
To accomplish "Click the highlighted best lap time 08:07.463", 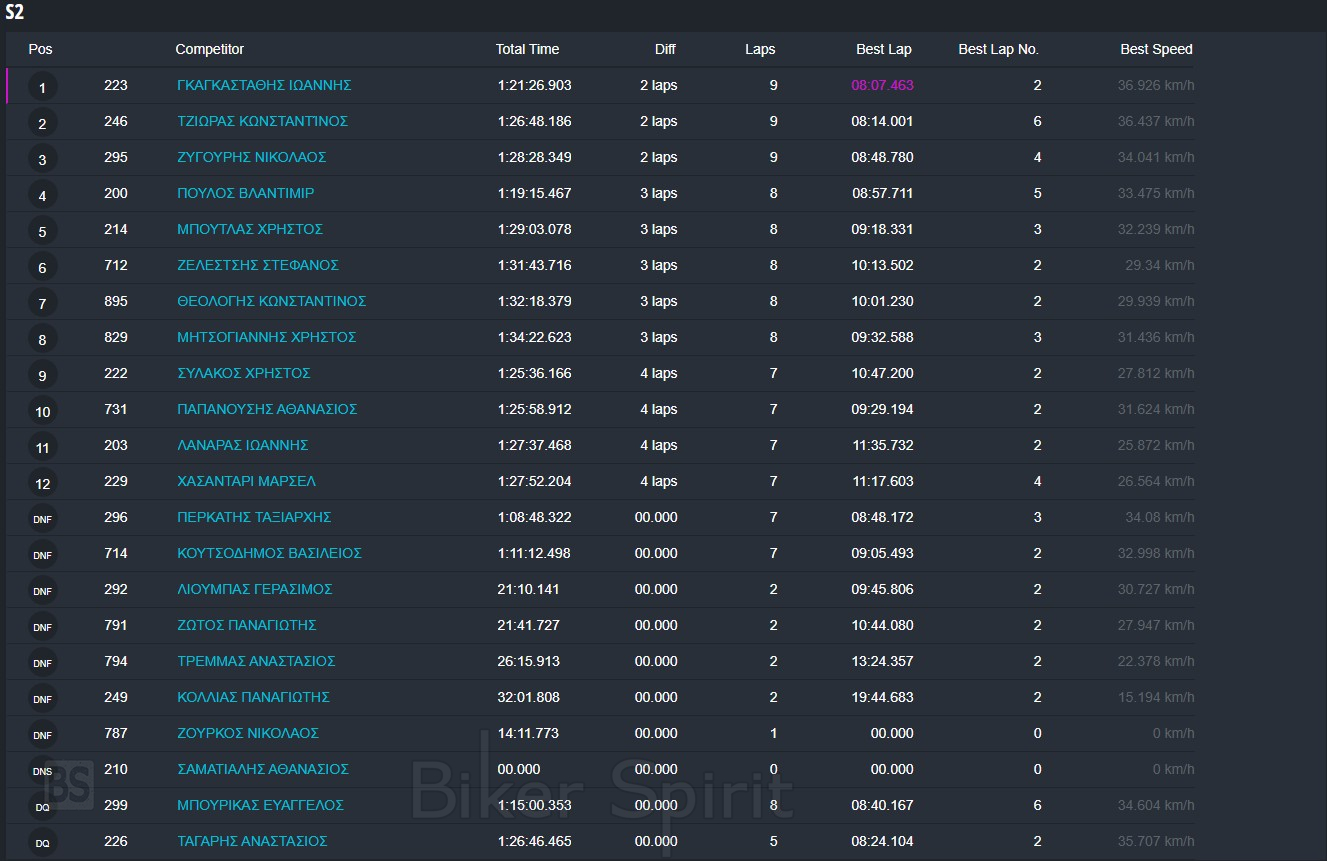I will [882, 85].
